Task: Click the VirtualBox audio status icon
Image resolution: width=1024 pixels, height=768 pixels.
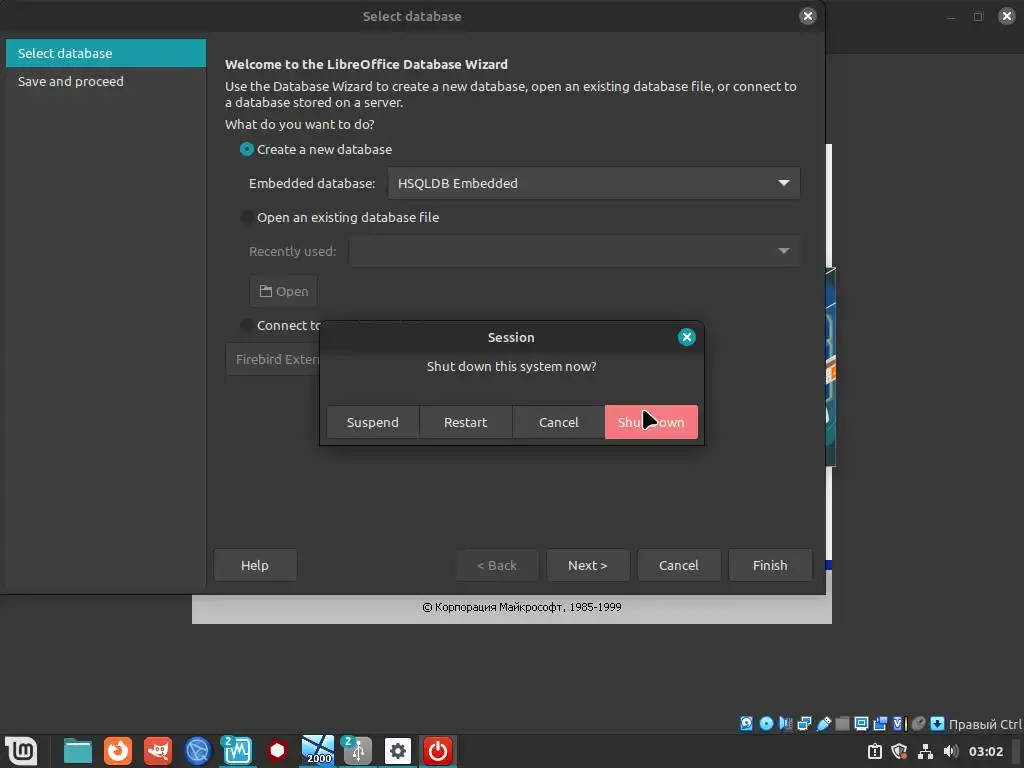Action: [786, 724]
